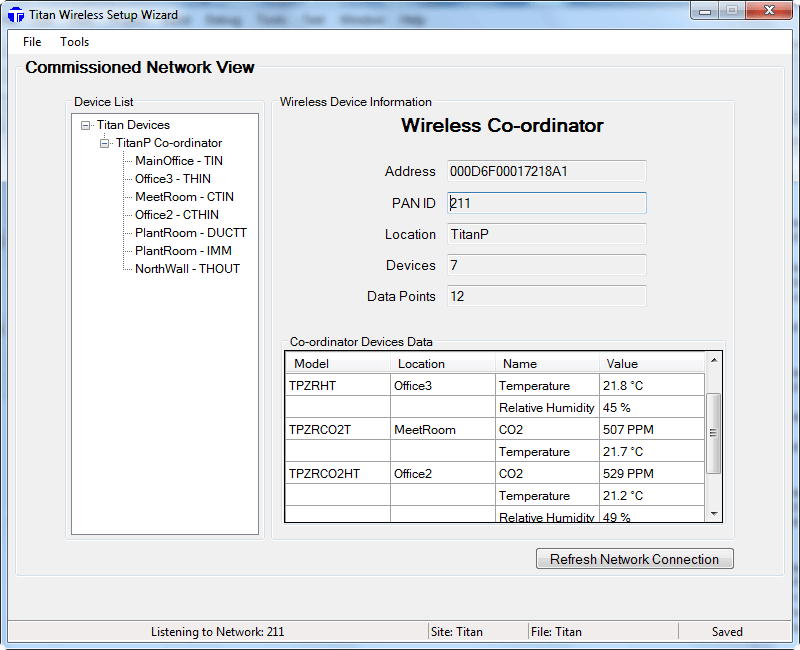Click Office3's Temperature name cell
This screenshot has height=650, width=800.
(x=547, y=386)
